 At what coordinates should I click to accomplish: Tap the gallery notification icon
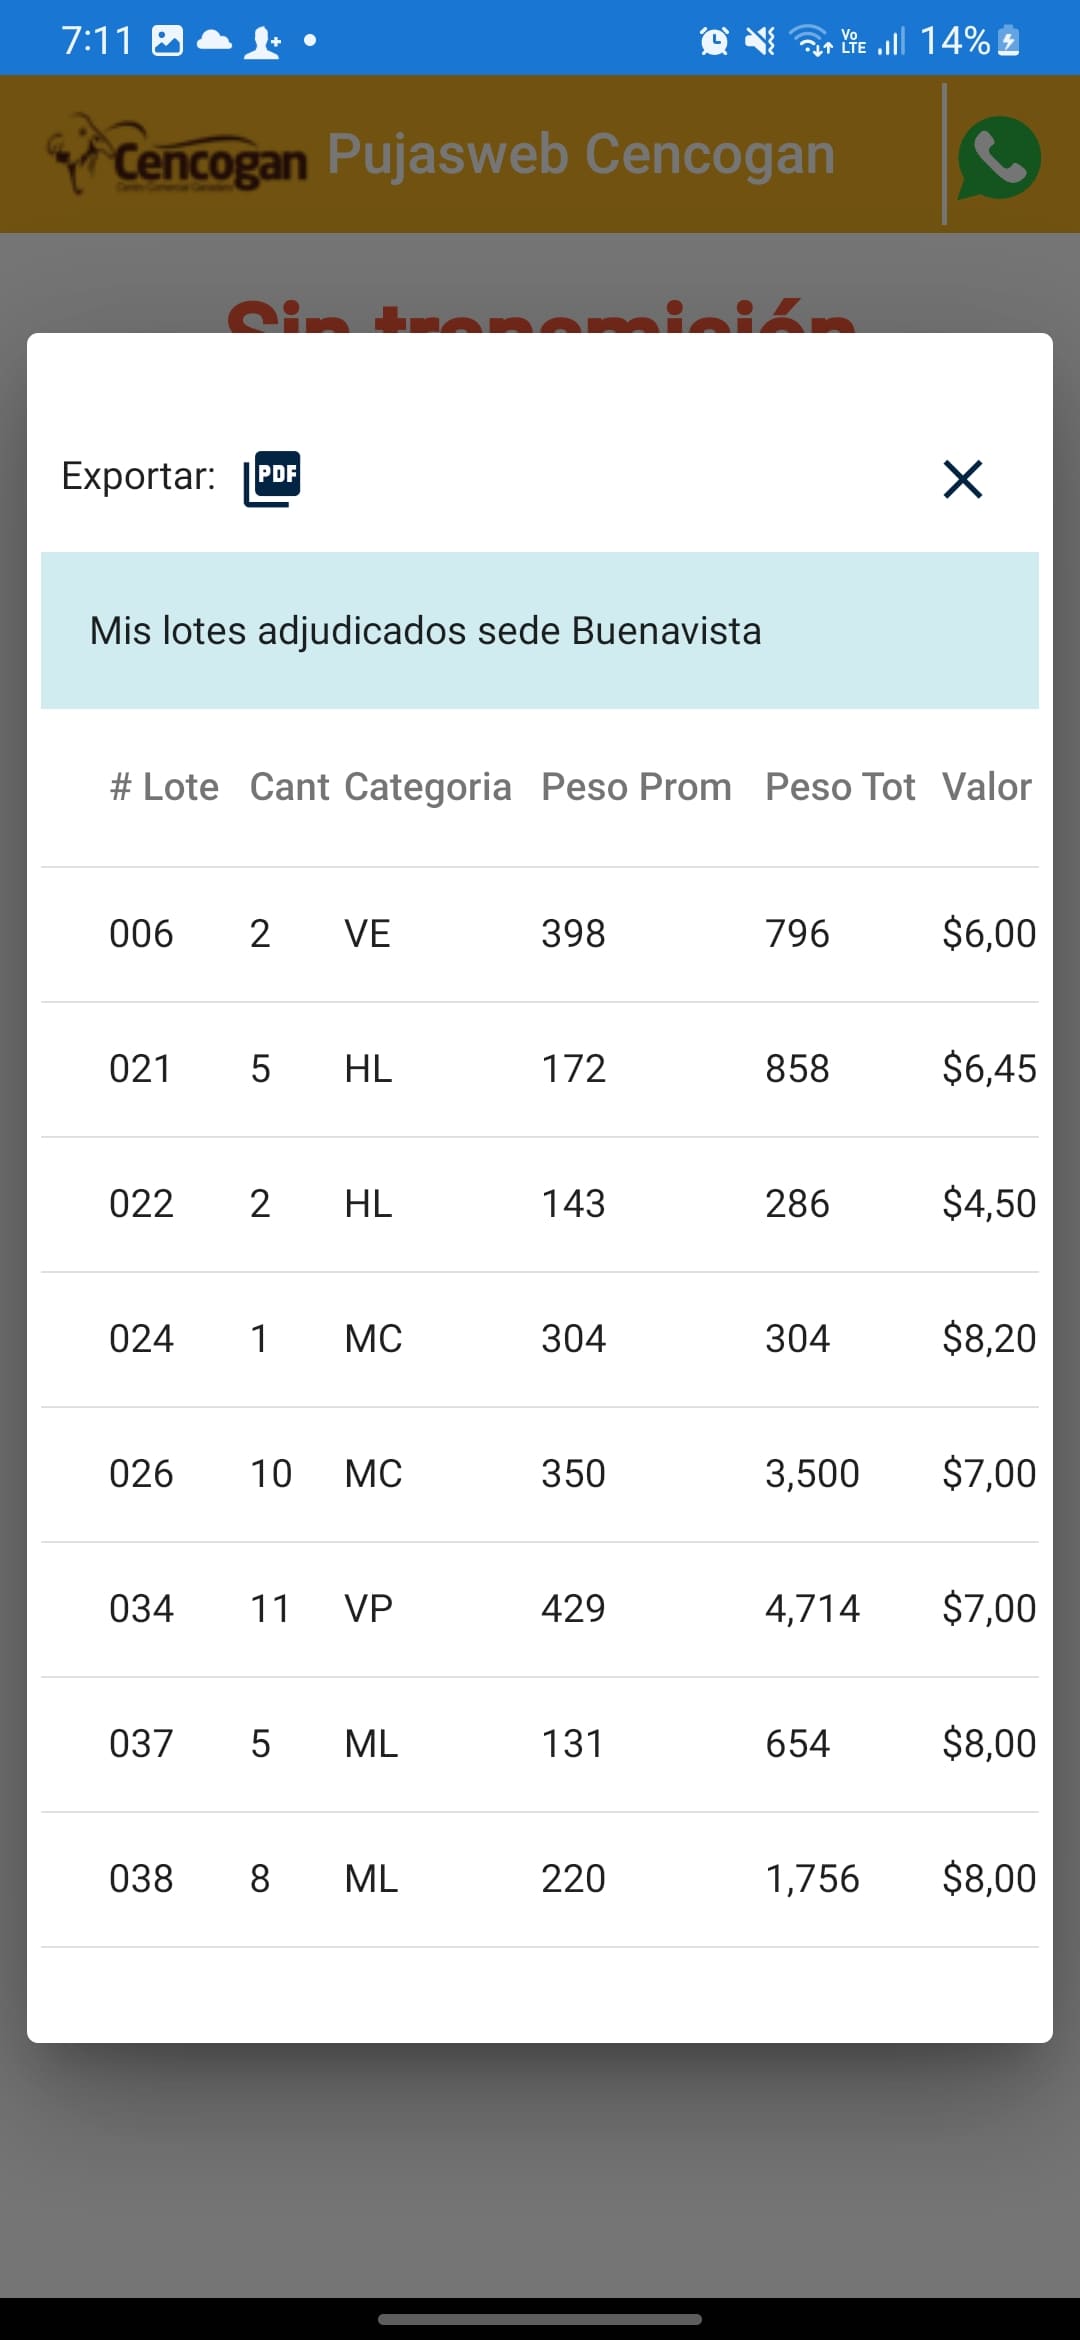167,41
